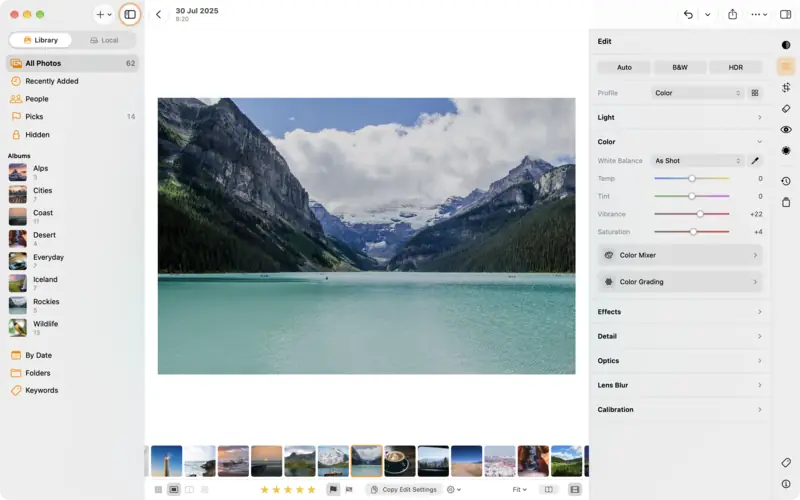Open the Picks collection
The width and height of the screenshot is (800, 500).
pyautogui.click(x=72, y=116)
